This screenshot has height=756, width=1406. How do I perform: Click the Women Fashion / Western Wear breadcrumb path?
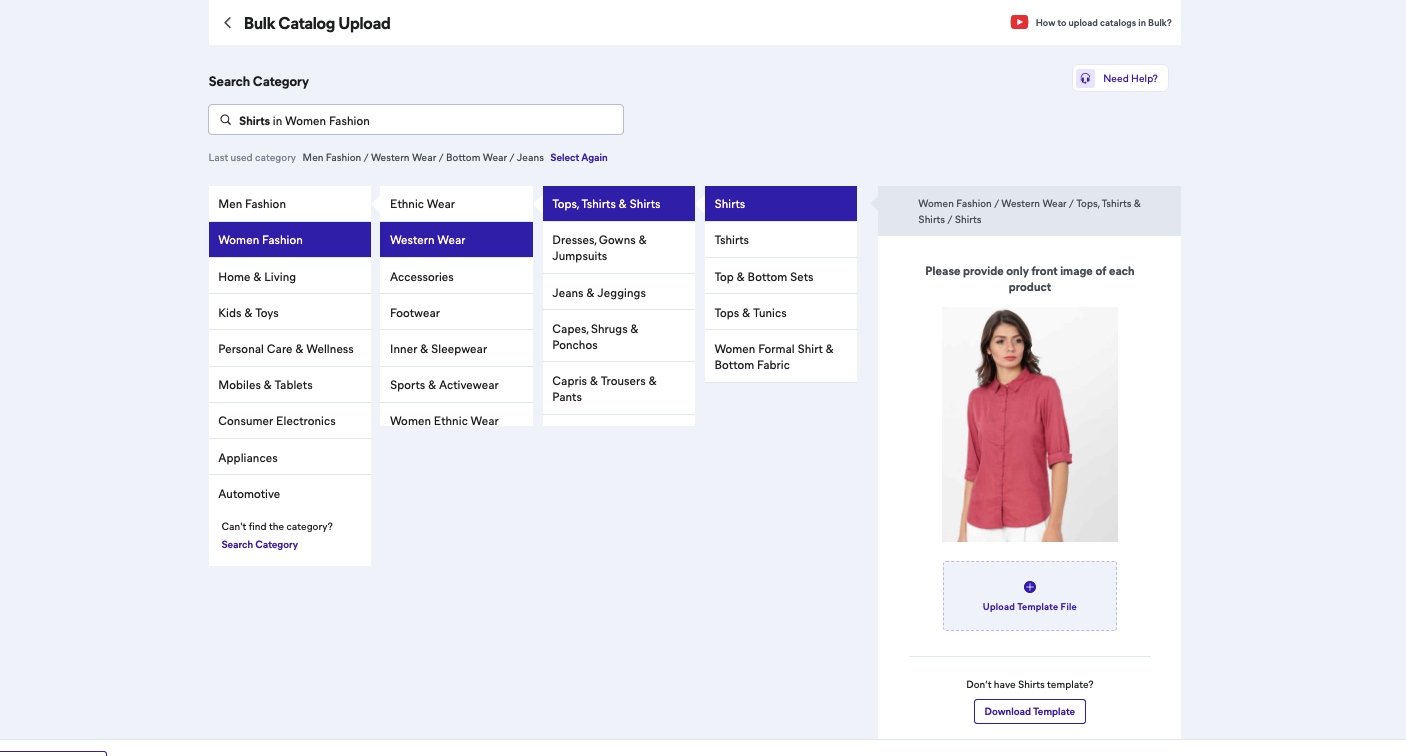[x=1029, y=211]
